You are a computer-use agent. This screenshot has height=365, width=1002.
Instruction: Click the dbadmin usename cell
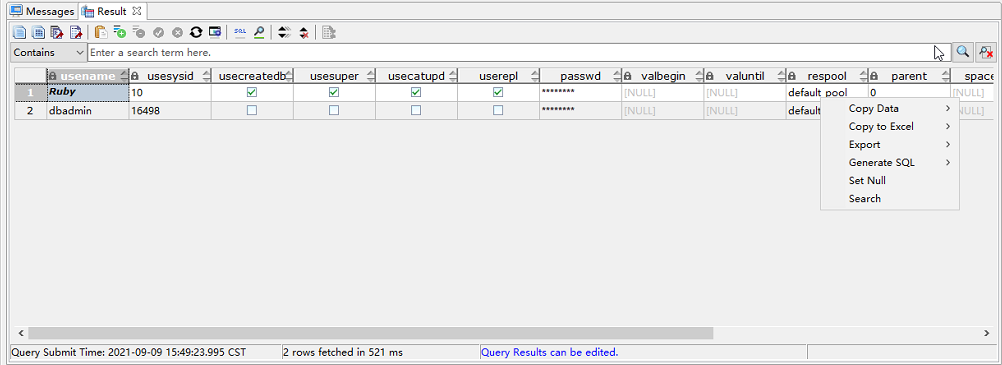(x=88, y=110)
